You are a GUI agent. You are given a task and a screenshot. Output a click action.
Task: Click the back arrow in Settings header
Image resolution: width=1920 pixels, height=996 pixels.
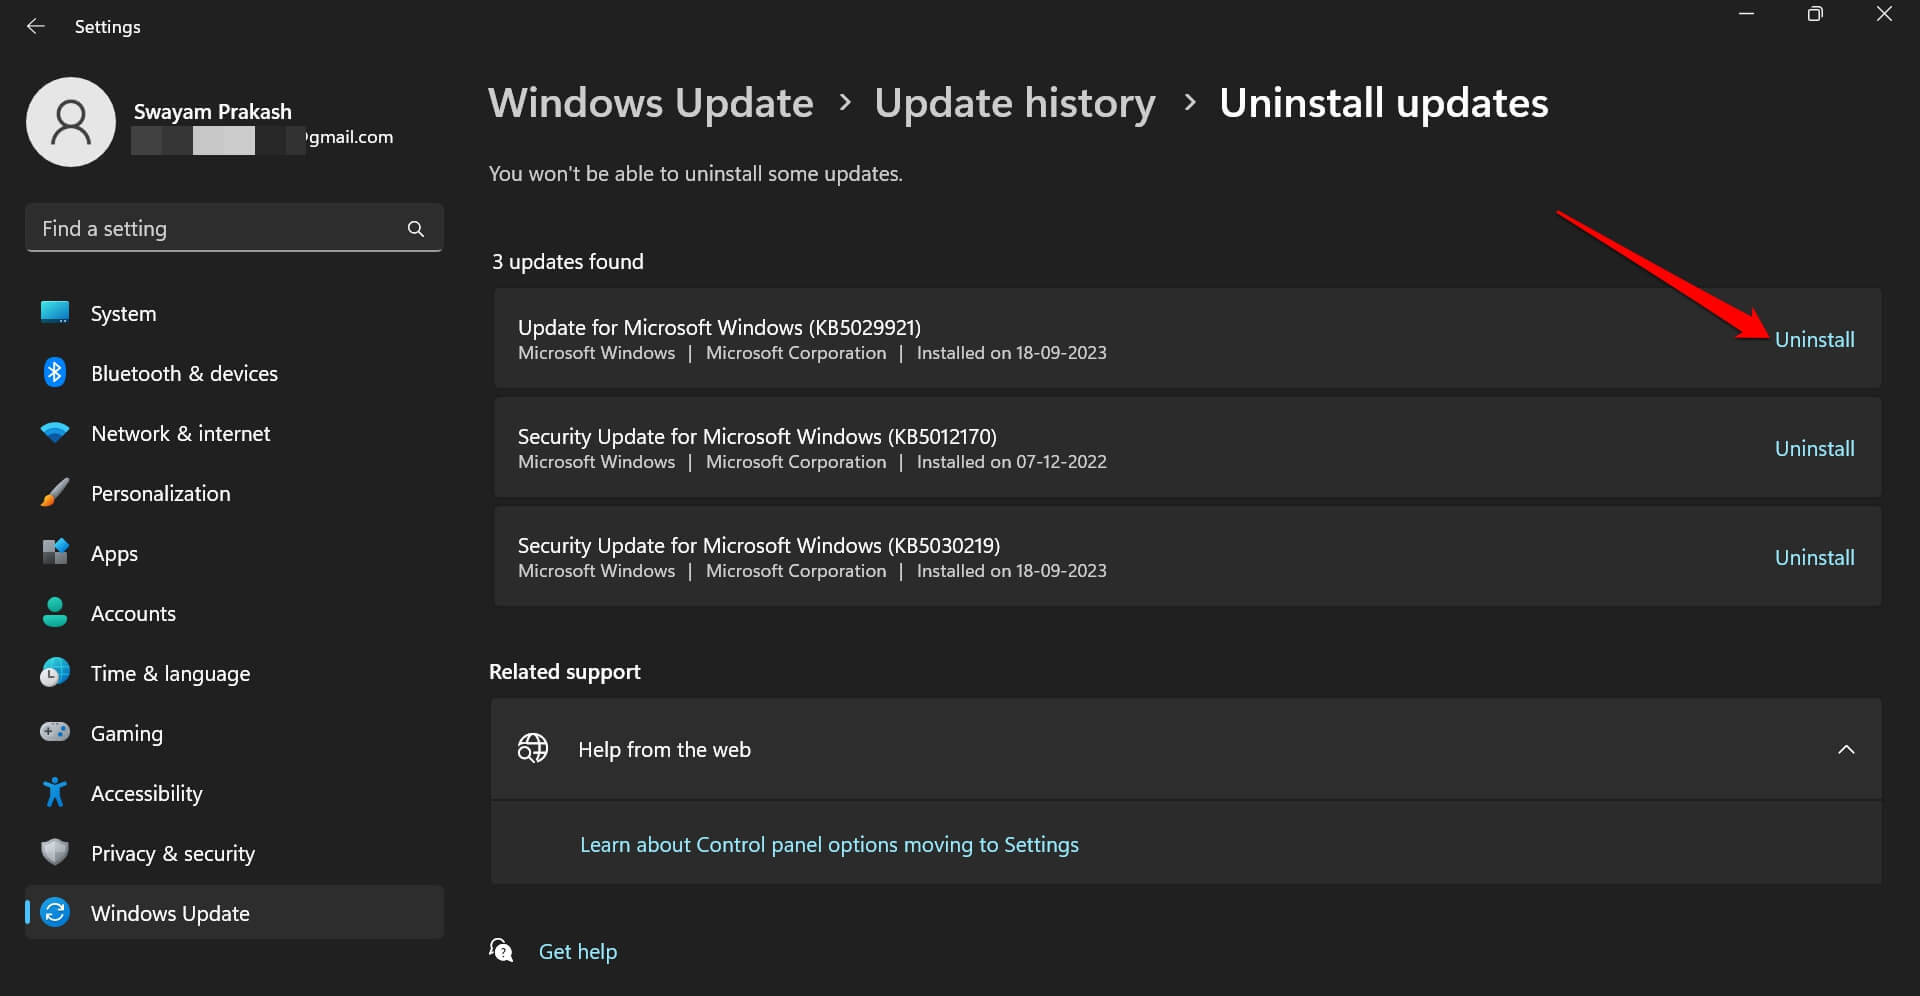[36, 26]
